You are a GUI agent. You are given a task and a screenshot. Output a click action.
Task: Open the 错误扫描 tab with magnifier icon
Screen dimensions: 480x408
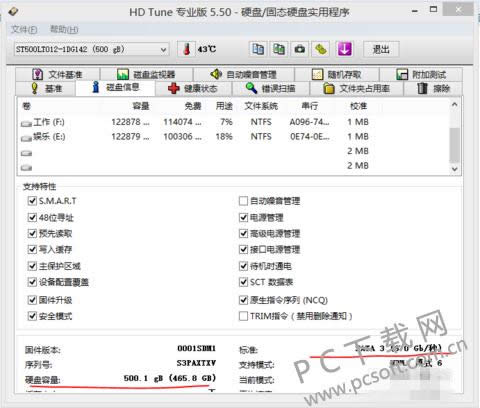click(271, 89)
